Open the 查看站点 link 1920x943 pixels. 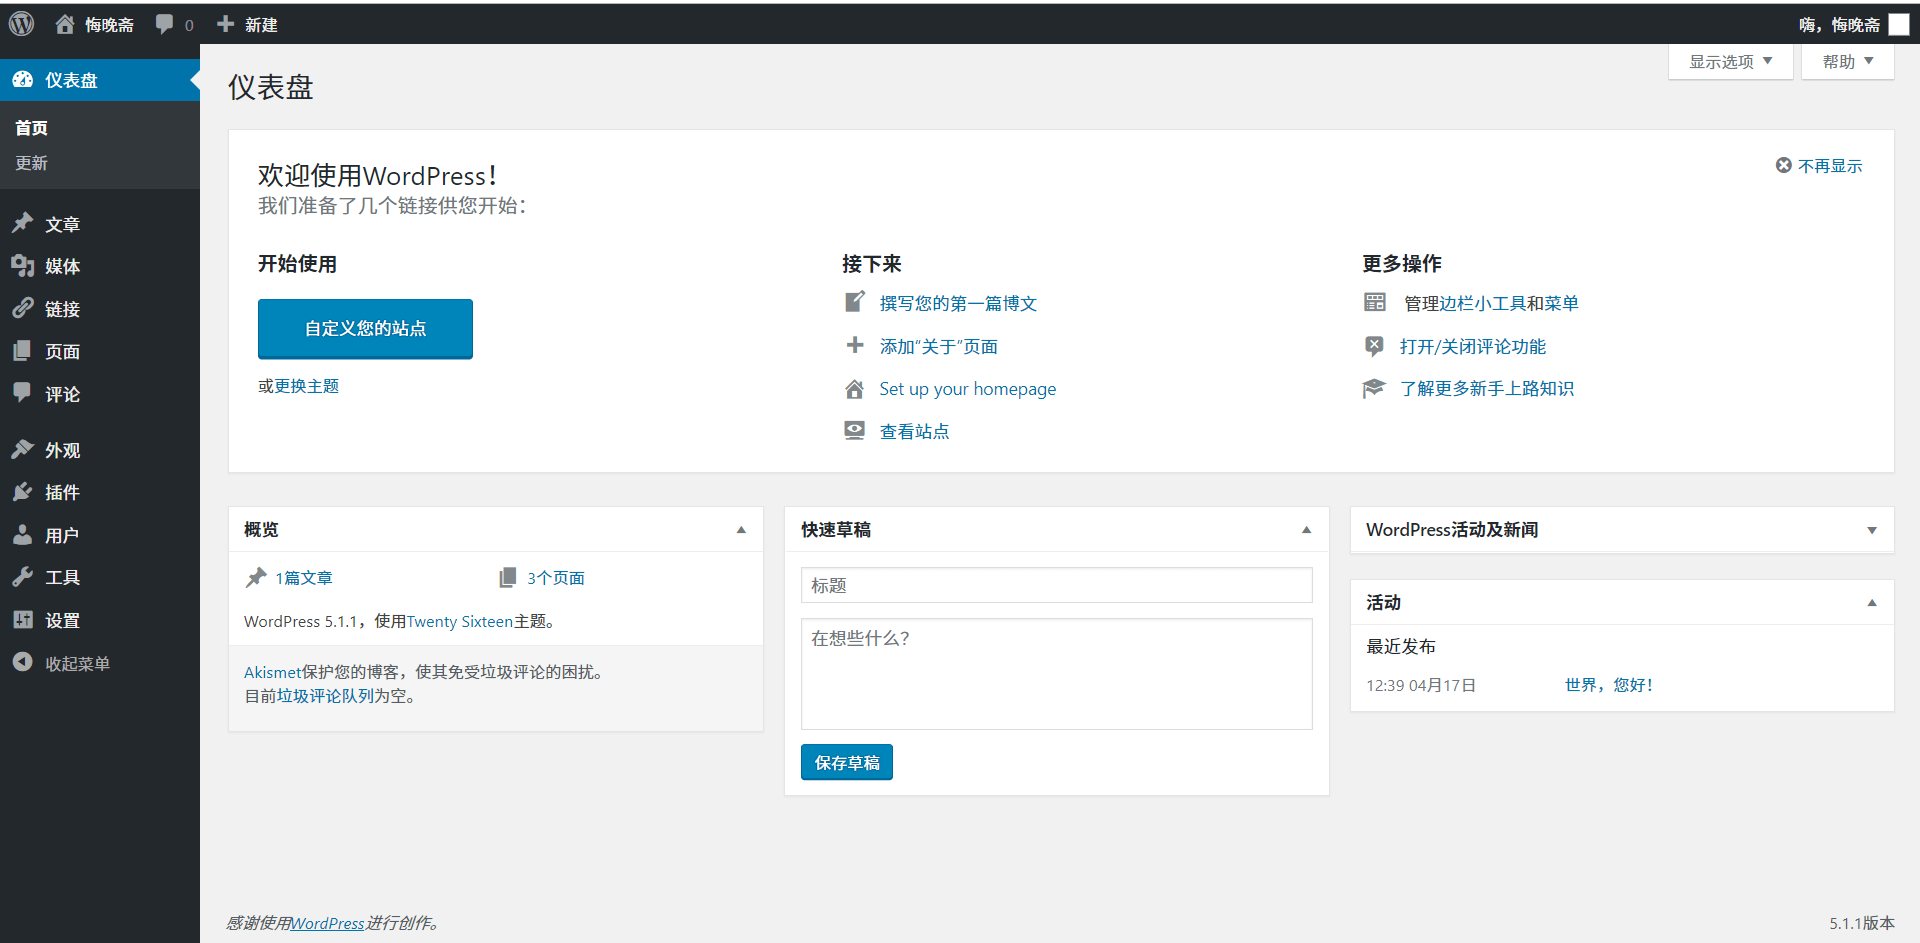point(914,431)
